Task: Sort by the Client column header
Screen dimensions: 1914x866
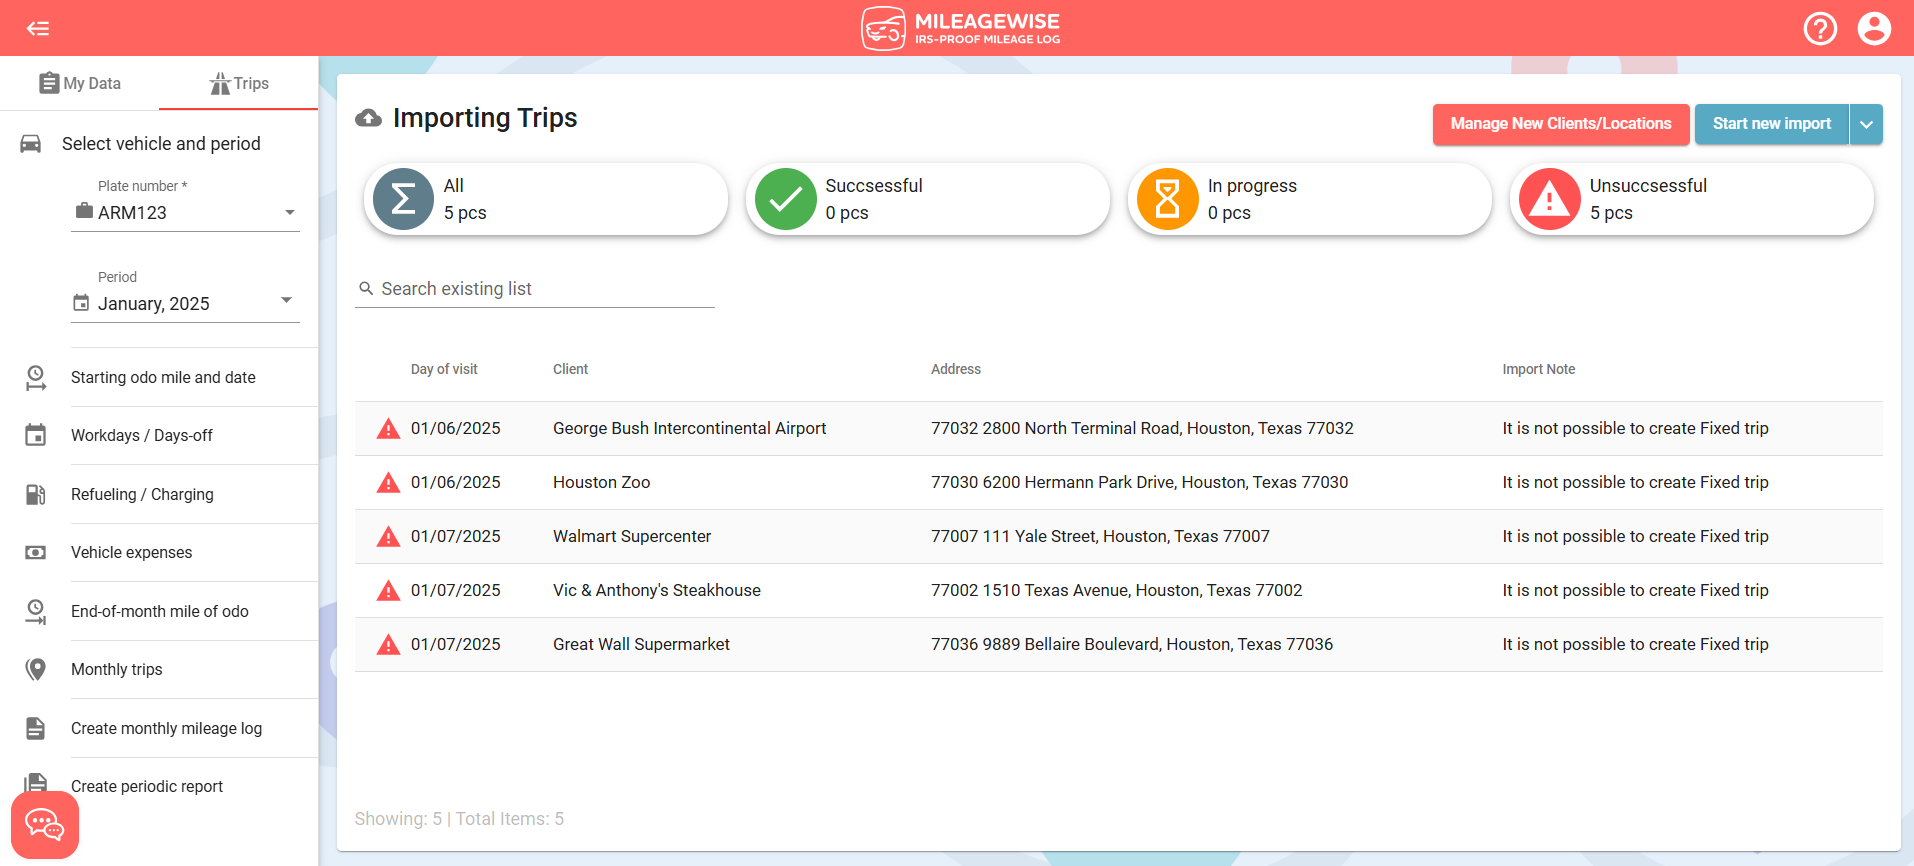Action: coord(570,369)
